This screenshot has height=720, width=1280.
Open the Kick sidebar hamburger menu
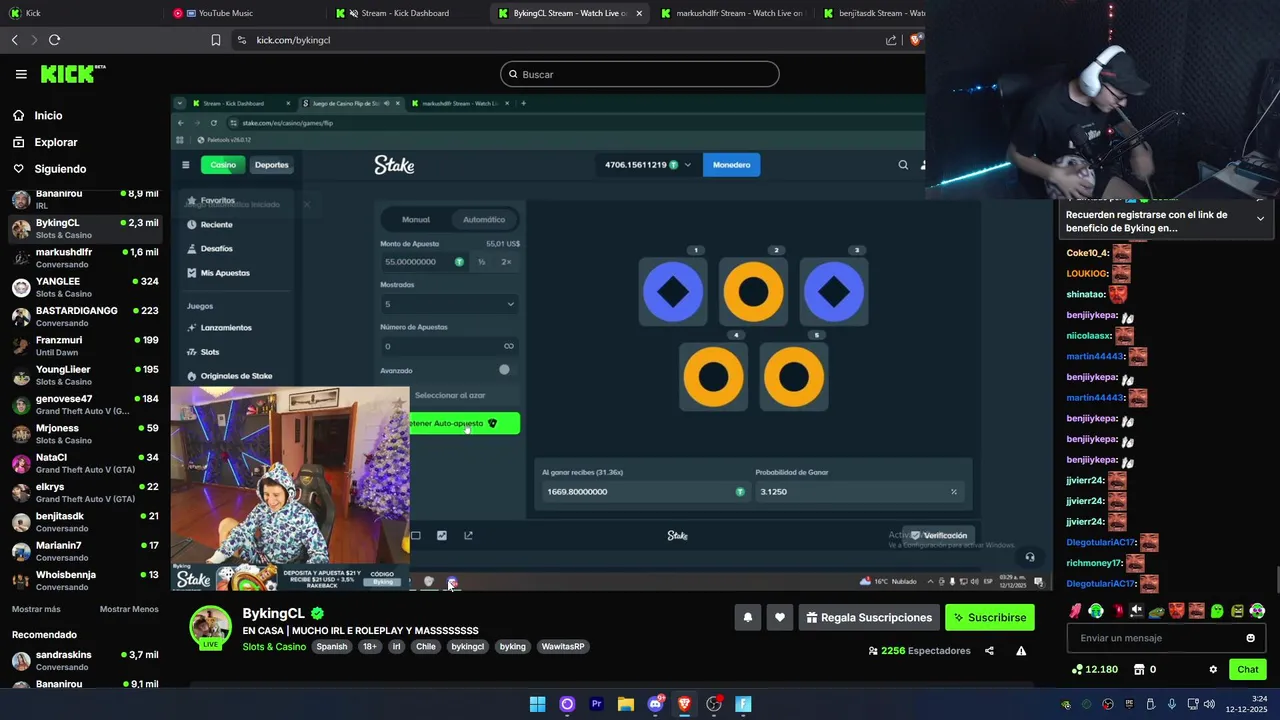[21, 74]
